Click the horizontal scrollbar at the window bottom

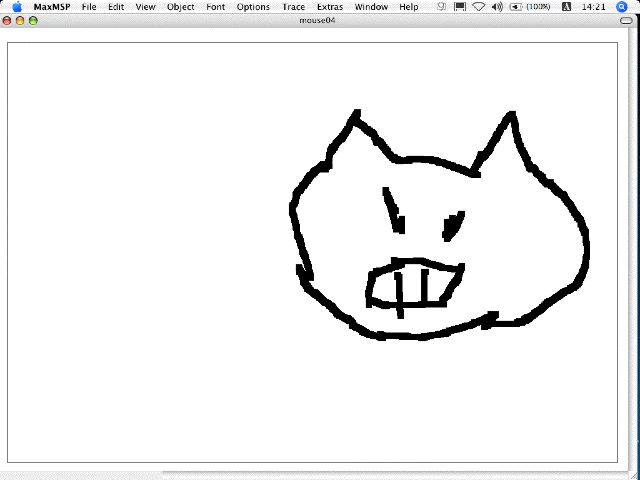pos(398,476)
